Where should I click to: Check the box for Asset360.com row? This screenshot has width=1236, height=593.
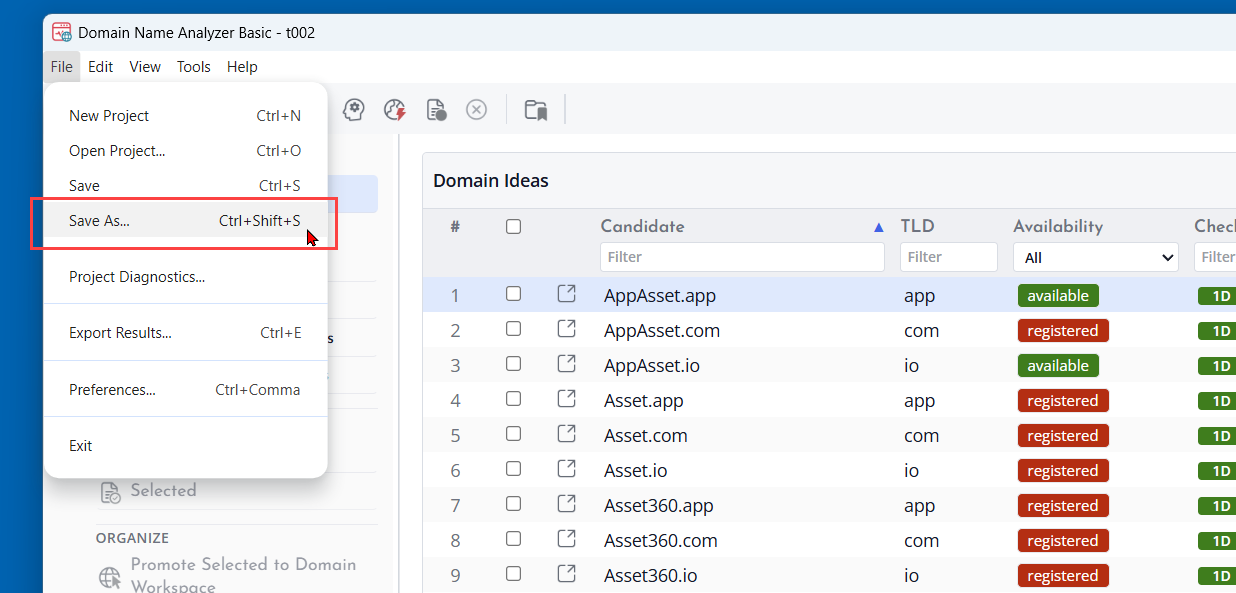513,539
